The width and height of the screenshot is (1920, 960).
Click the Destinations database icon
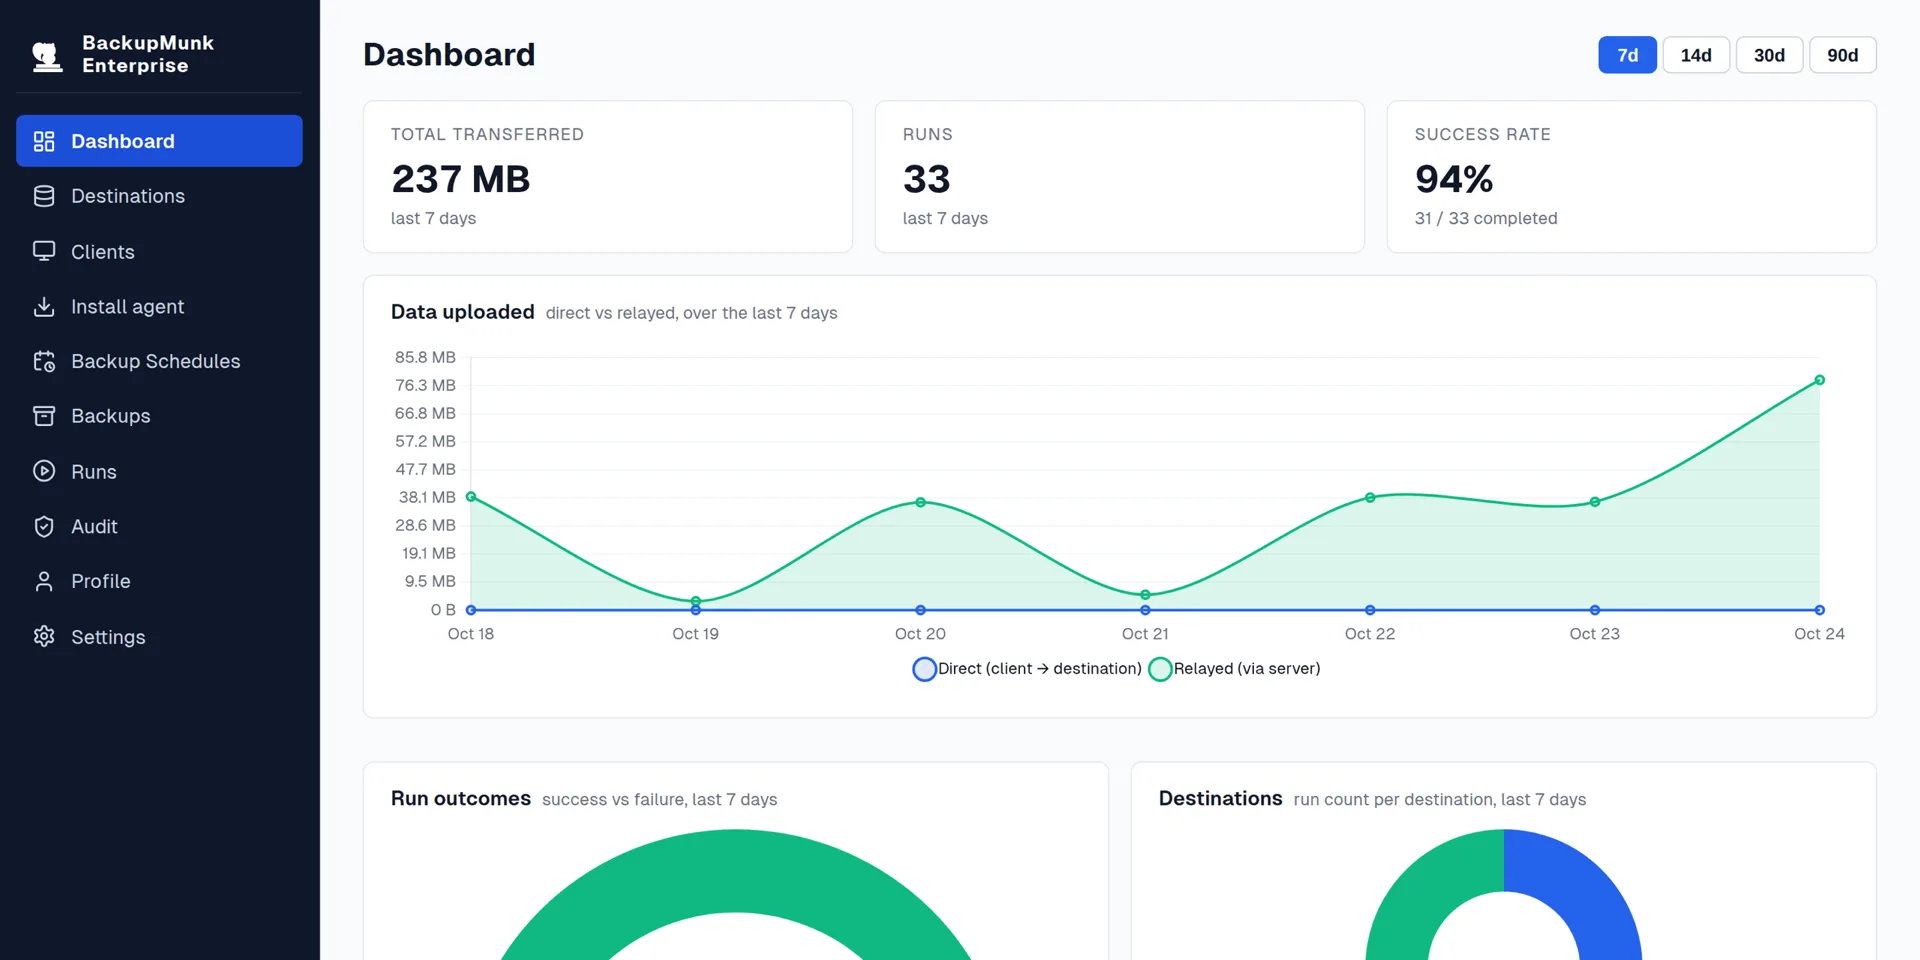[x=44, y=196]
